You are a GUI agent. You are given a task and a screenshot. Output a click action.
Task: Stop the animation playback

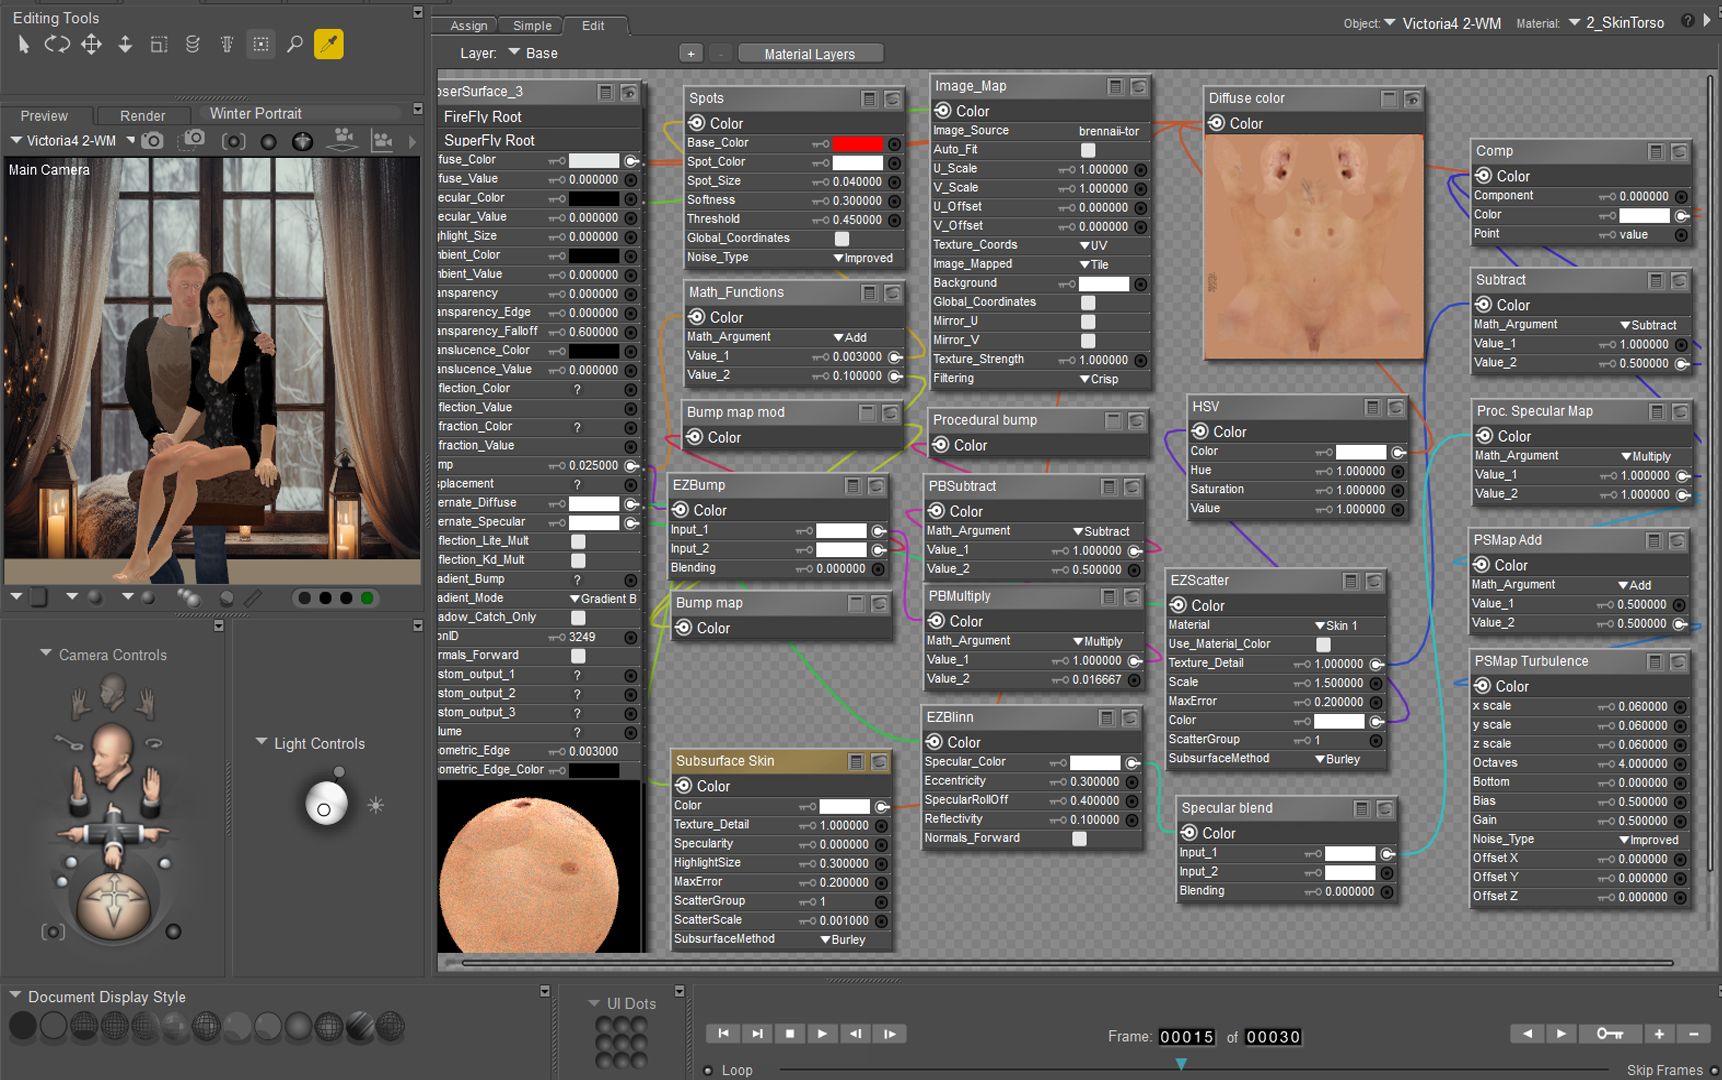[x=790, y=1034]
